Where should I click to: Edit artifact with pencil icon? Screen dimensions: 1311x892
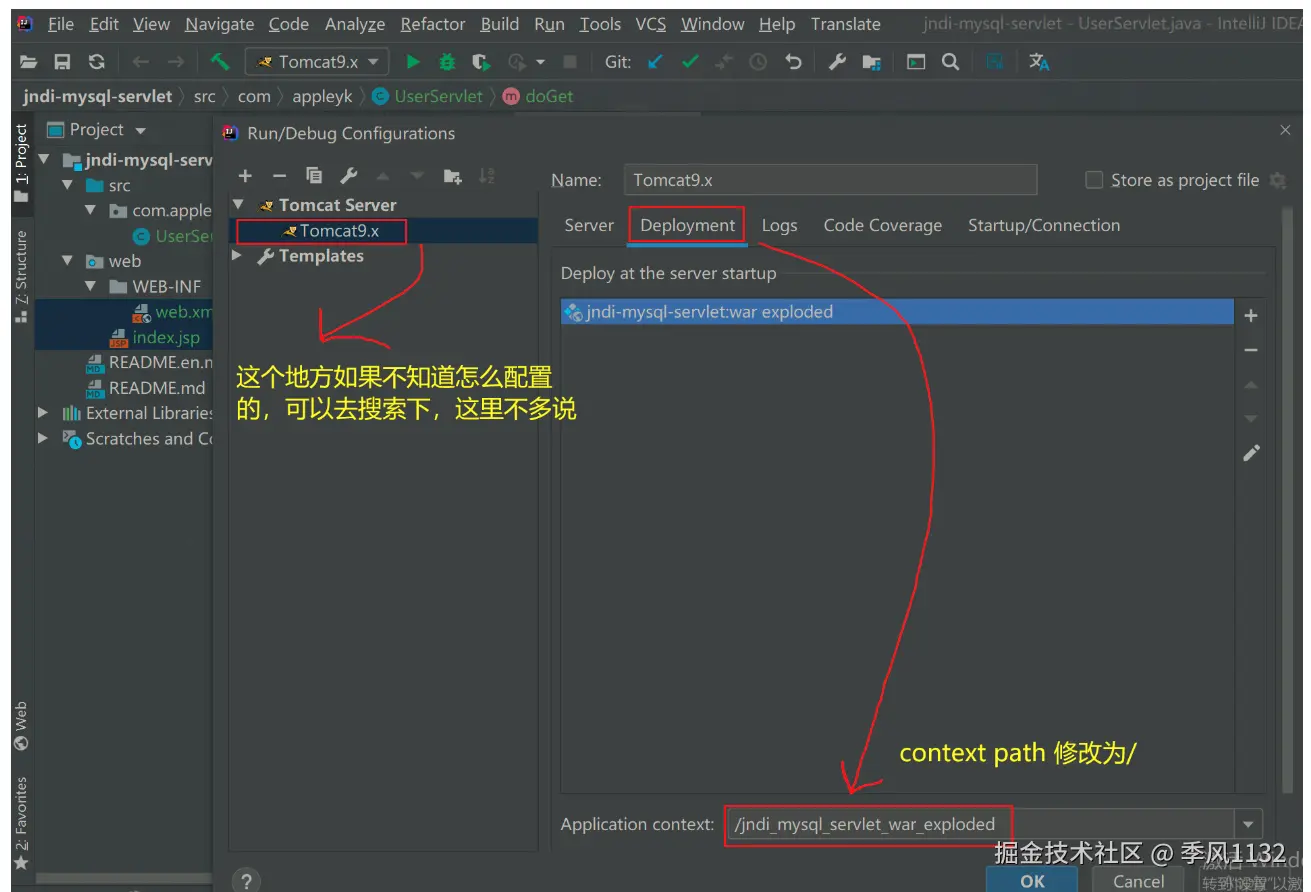pos(1250,453)
